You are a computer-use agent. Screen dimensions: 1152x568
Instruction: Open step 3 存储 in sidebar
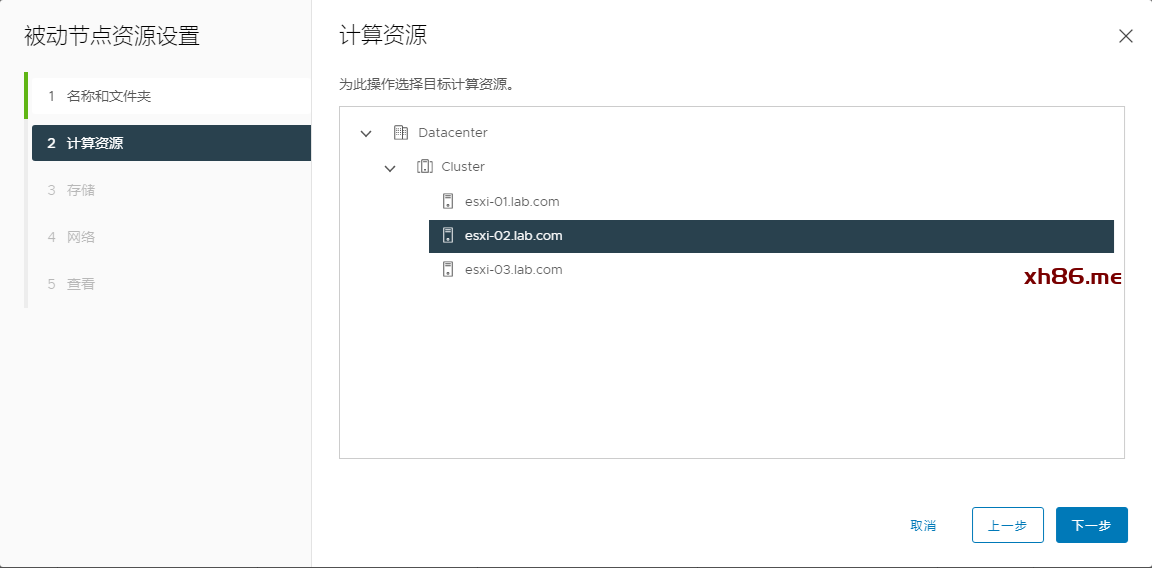click(81, 190)
